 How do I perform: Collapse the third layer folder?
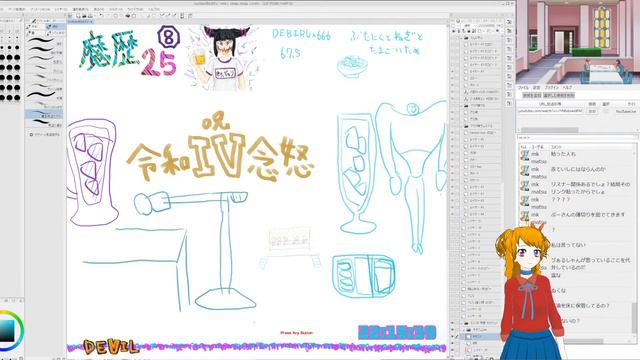(x=462, y=126)
